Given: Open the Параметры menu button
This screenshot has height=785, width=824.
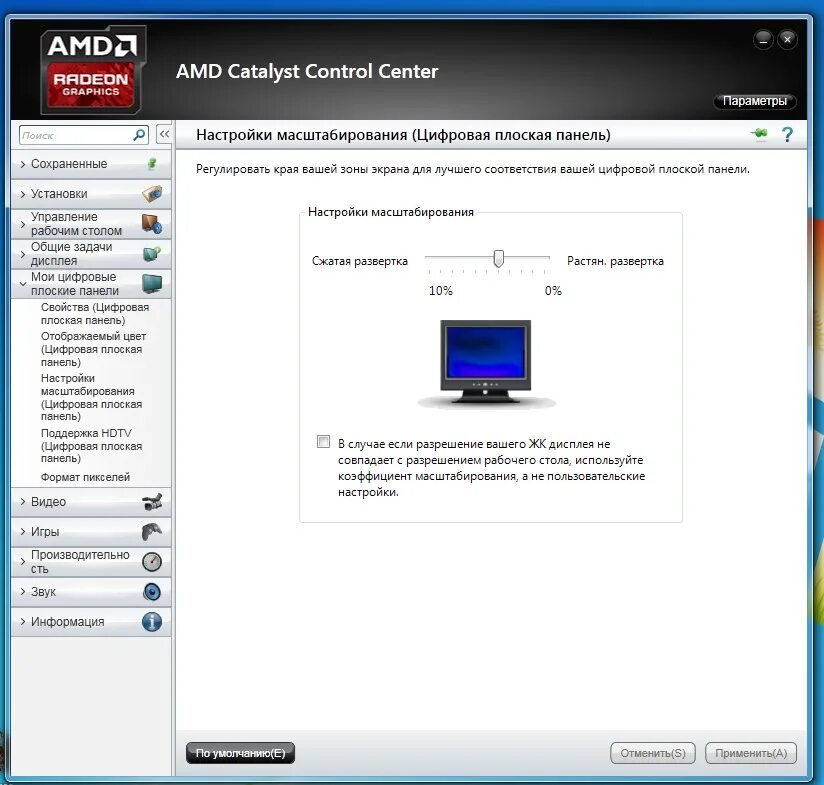Looking at the screenshot, I should coord(755,101).
